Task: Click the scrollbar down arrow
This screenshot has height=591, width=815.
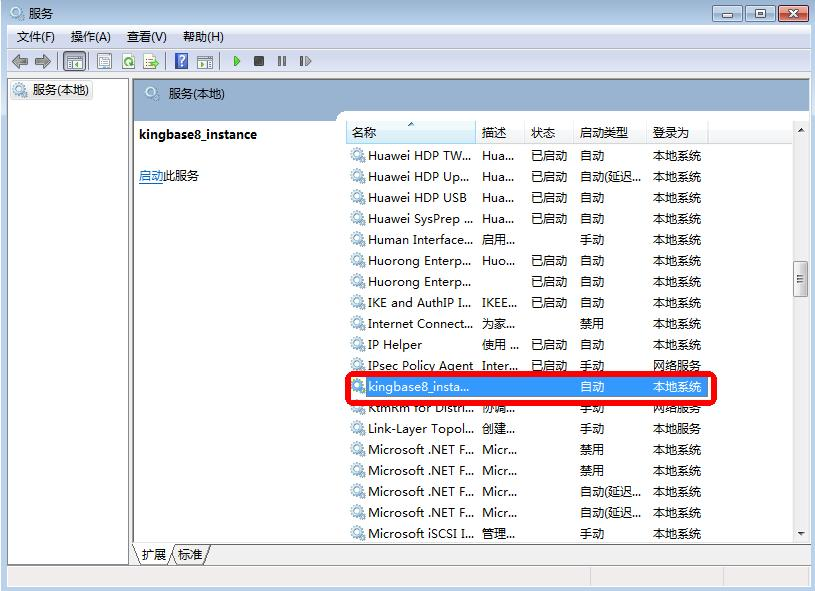Action: [x=800, y=534]
